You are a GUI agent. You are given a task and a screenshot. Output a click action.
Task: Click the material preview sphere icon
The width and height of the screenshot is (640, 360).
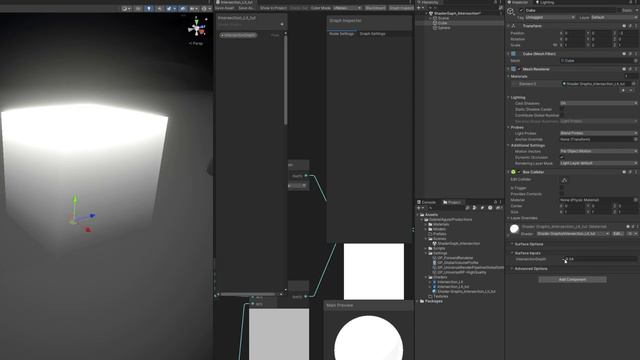click(514, 229)
